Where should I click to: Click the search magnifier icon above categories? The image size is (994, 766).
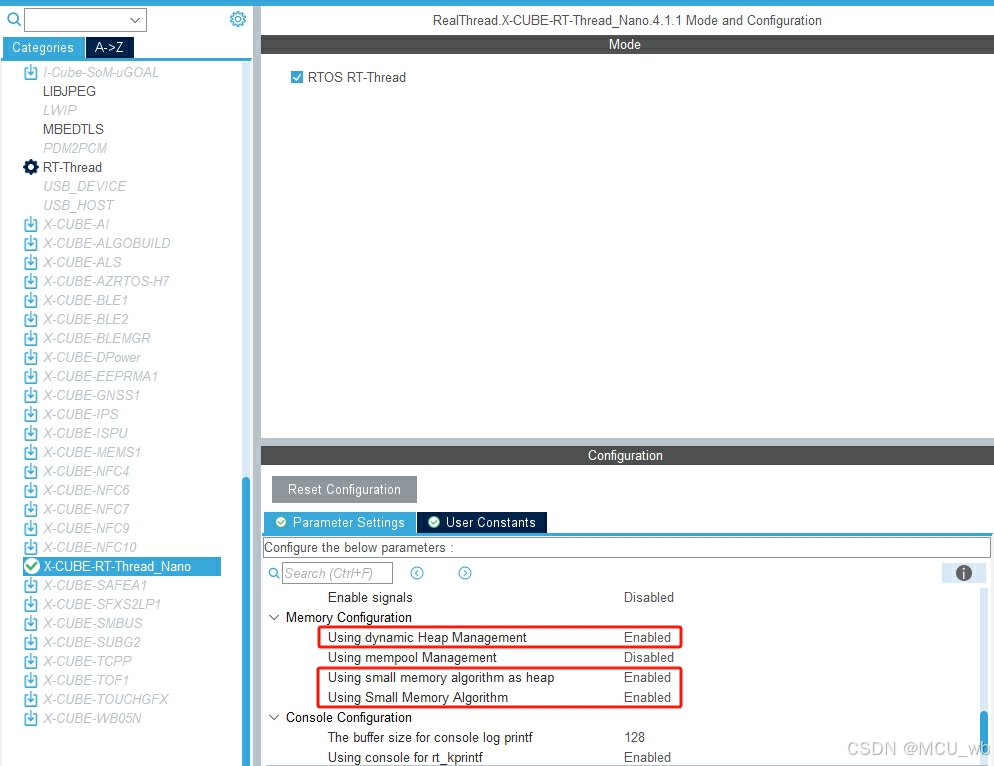[13, 20]
